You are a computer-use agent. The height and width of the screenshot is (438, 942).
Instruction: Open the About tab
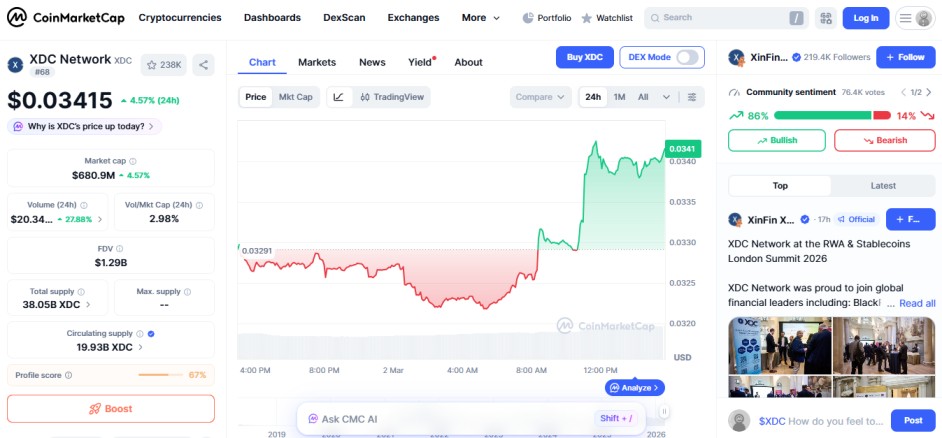click(469, 62)
